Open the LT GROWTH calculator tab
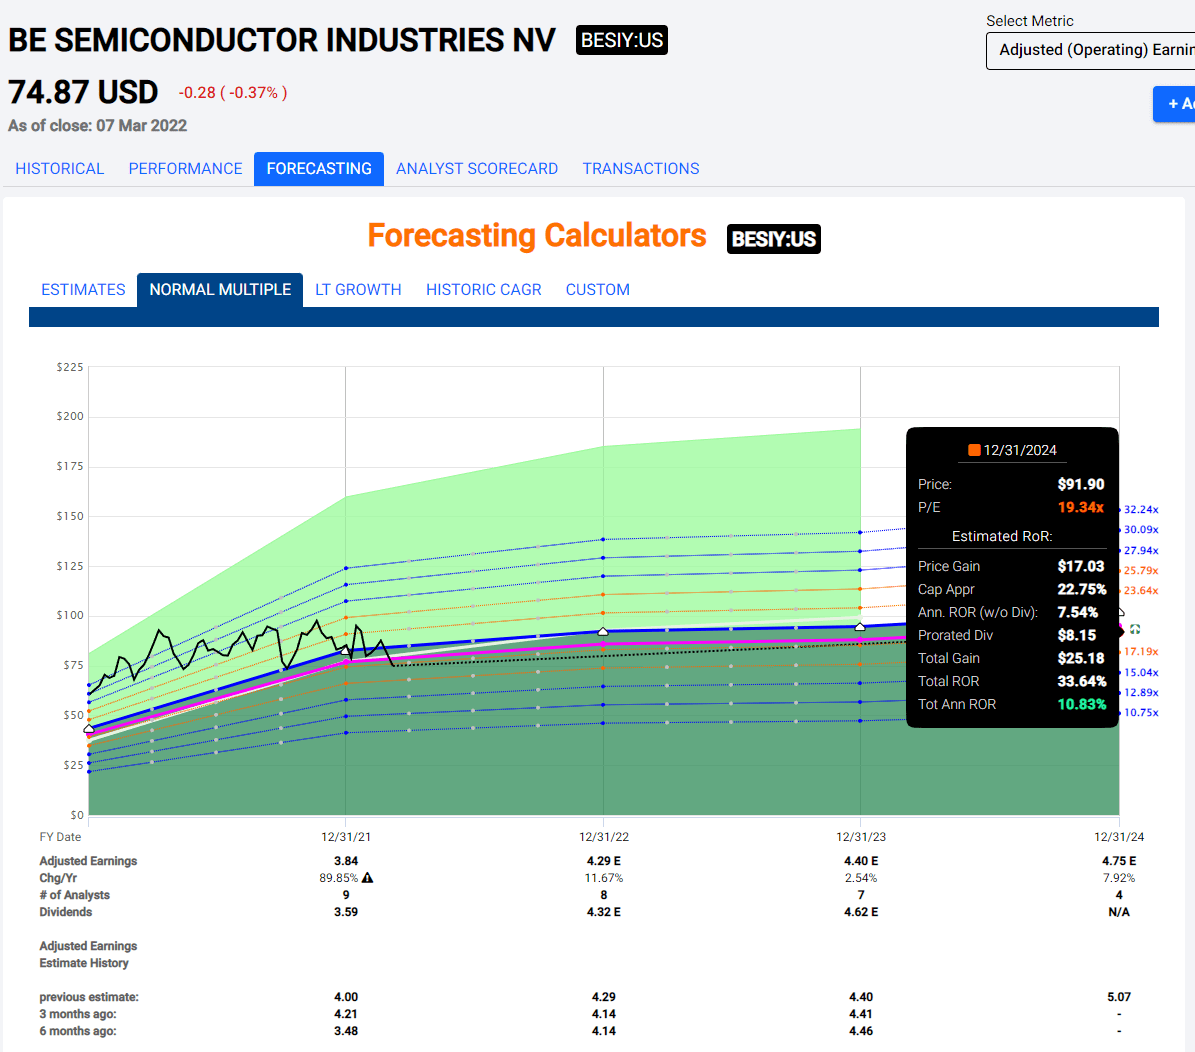1195x1052 pixels. [x=358, y=290]
